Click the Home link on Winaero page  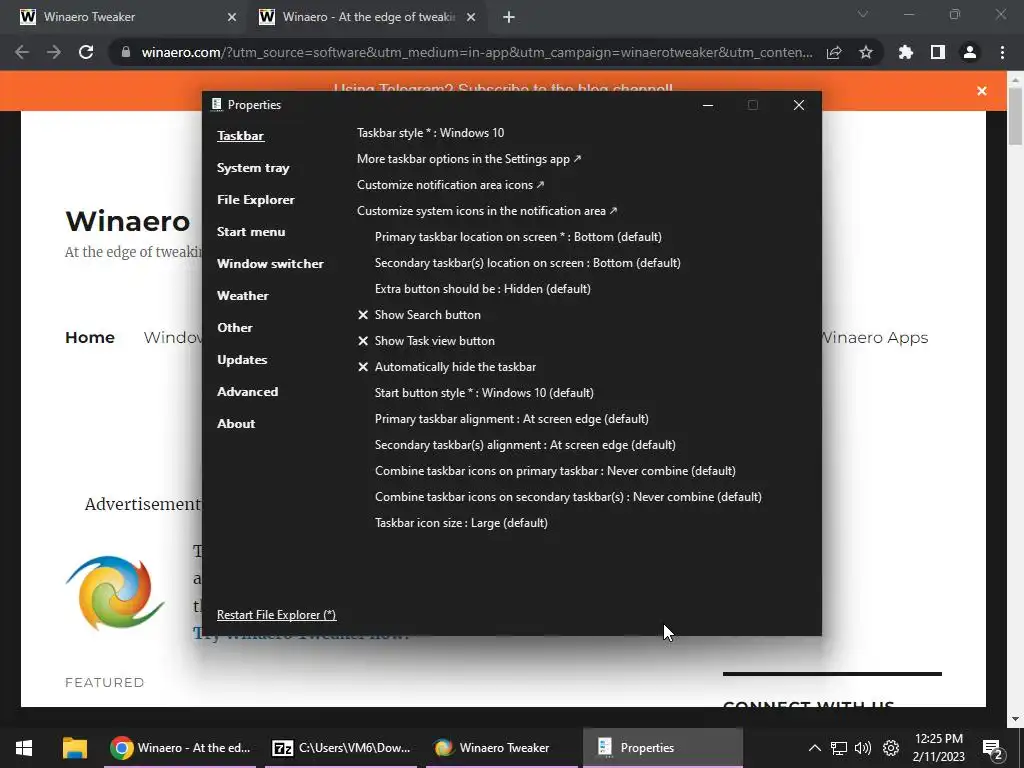point(89,338)
